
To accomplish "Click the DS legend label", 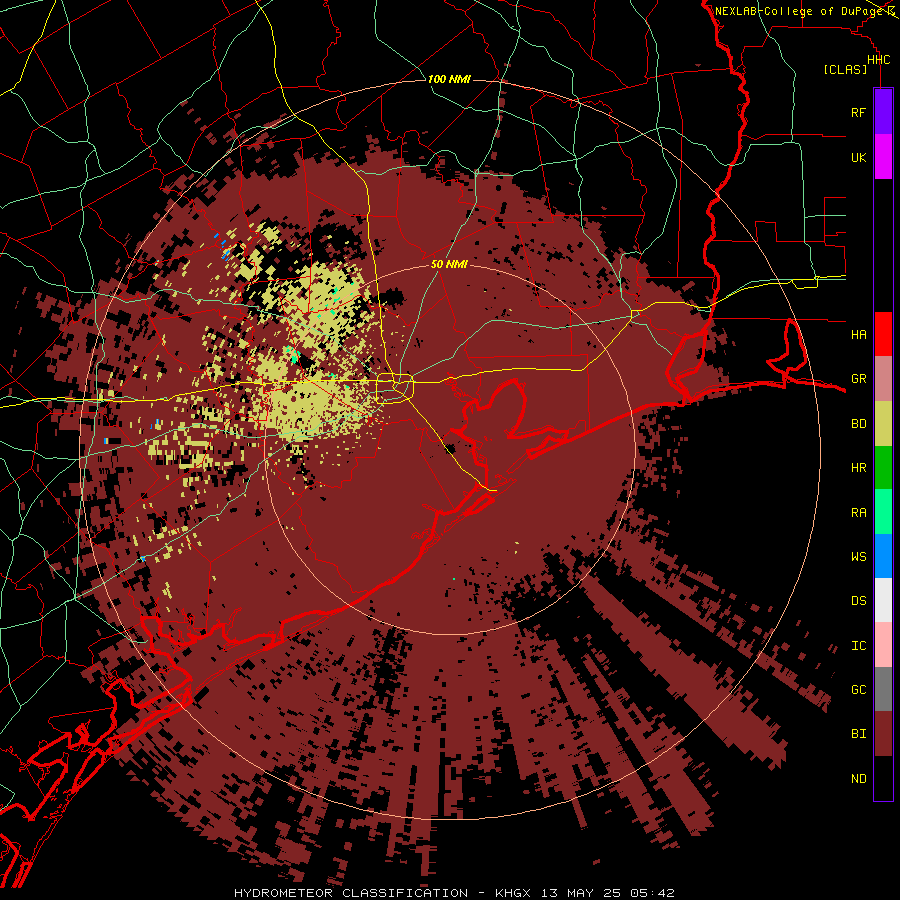I will click(858, 601).
